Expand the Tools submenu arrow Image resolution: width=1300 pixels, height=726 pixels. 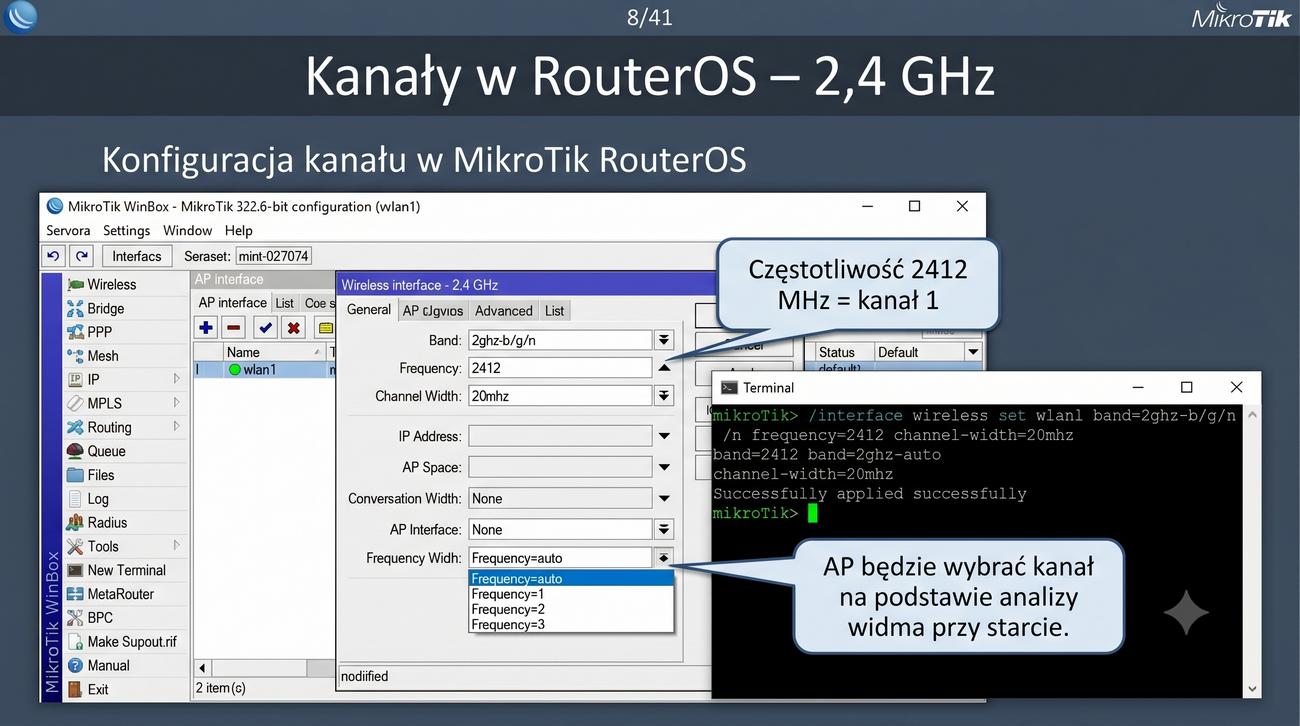(x=177, y=546)
